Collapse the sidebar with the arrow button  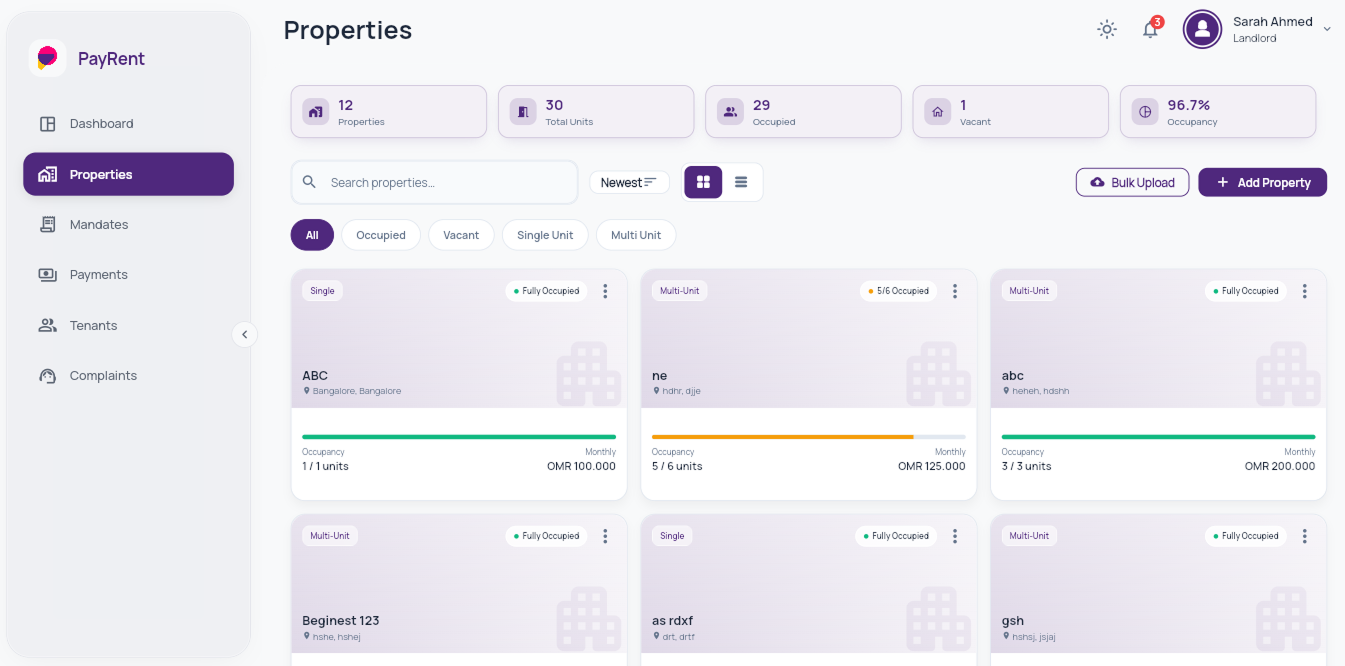coord(244,334)
